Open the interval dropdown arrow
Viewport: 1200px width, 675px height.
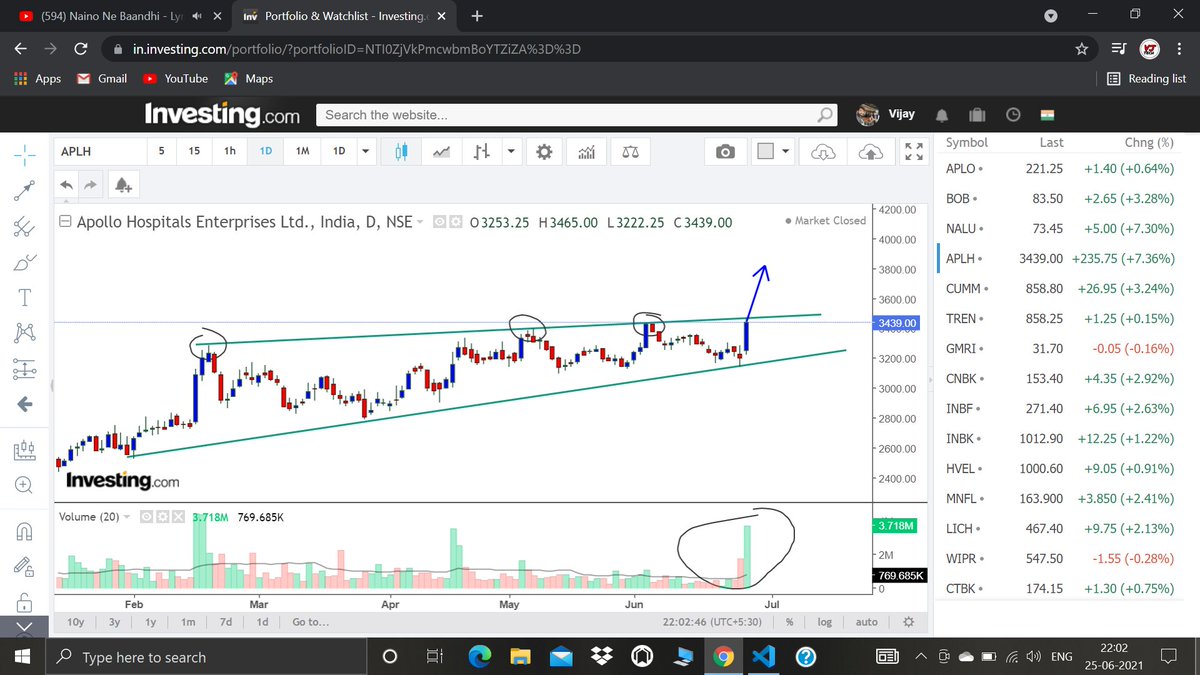(x=365, y=152)
